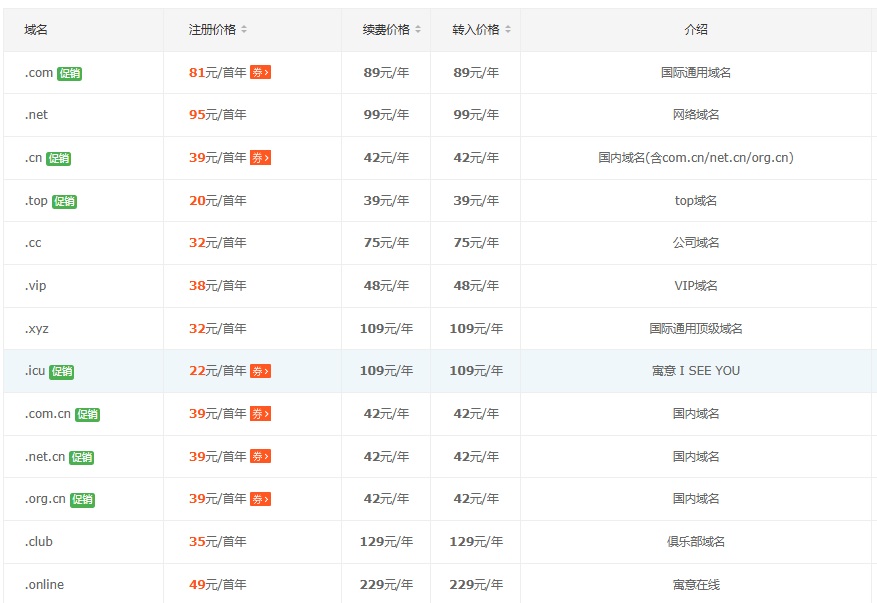This screenshot has height=603, width=877.
Task: Click the 49元/首年 price for .online
Action: (x=217, y=585)
